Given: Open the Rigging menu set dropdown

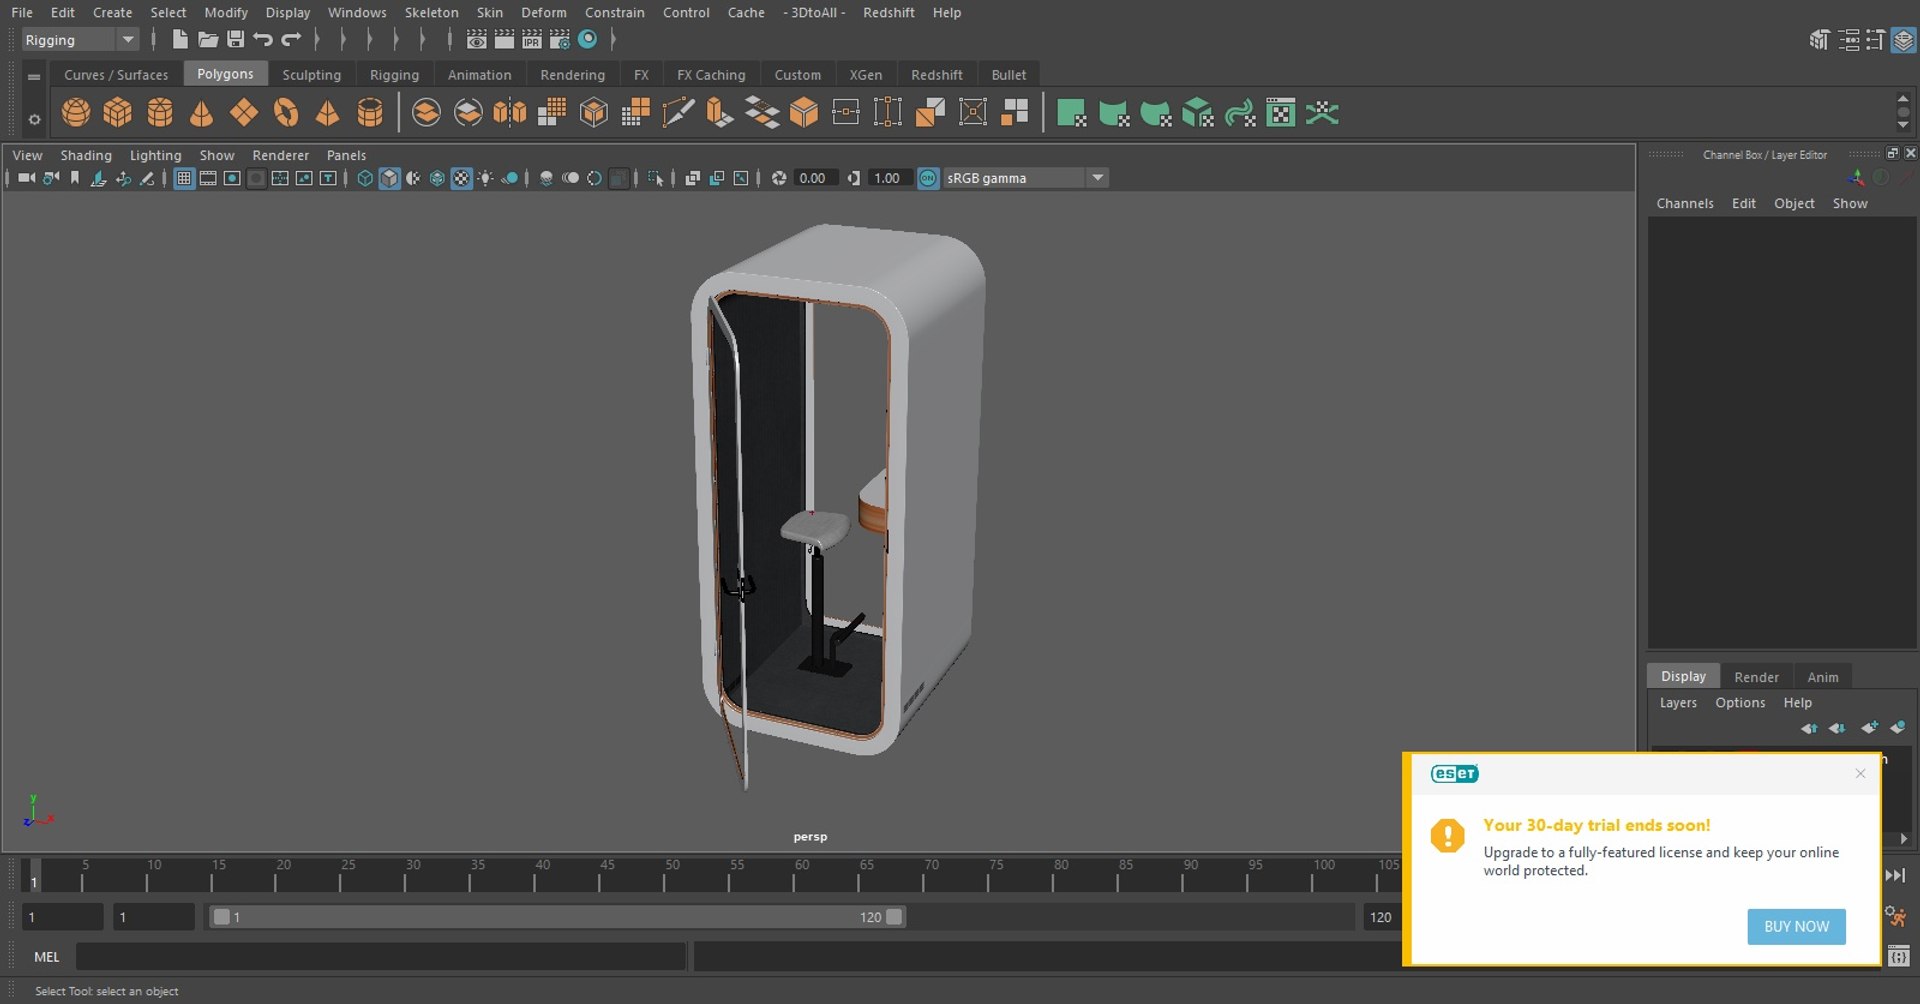Looking at the screenshot, I should click(x=79, y=40).
